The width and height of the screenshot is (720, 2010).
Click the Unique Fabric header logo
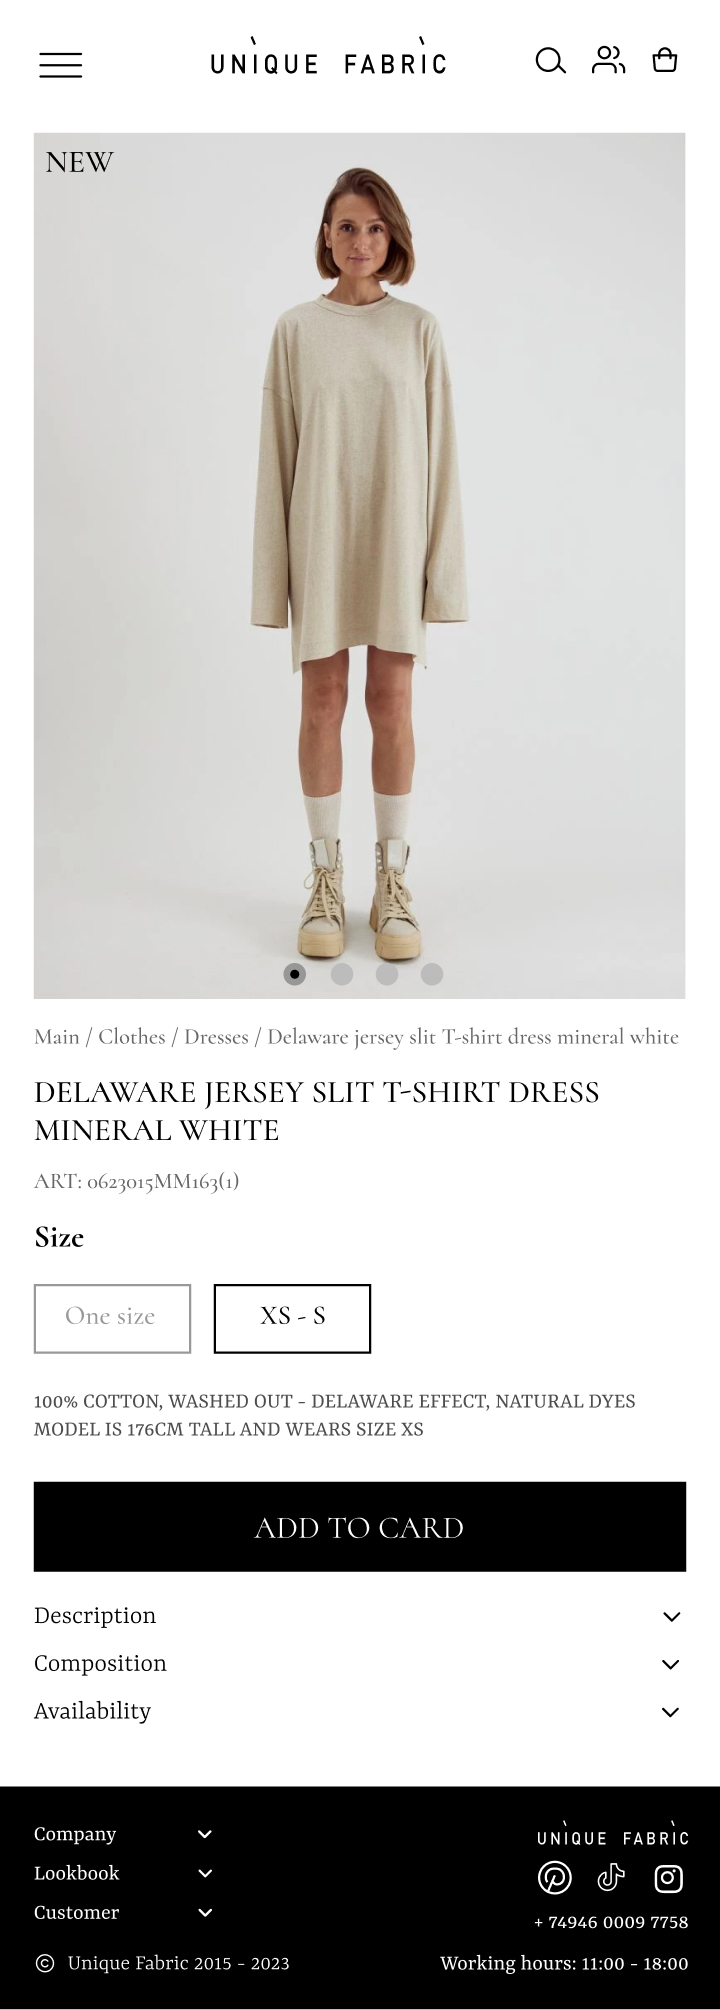pyautogui.click(x=329, y=58)
